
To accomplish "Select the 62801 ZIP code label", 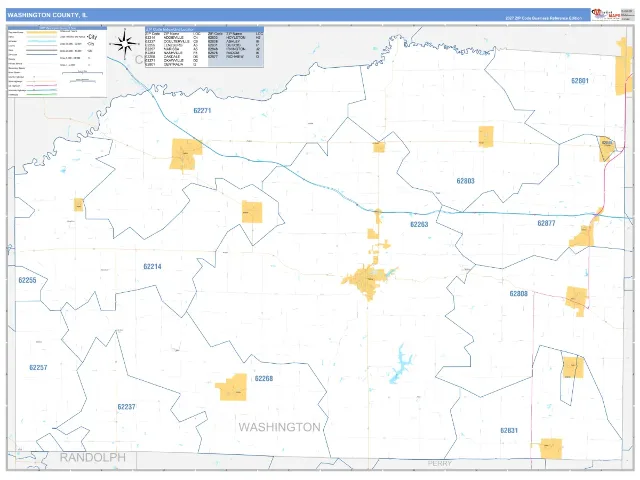I will [x=580, y=81].
